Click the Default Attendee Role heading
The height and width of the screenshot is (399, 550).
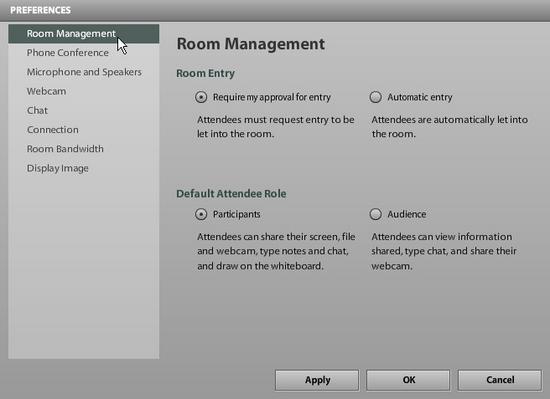(x=231, y=194)
